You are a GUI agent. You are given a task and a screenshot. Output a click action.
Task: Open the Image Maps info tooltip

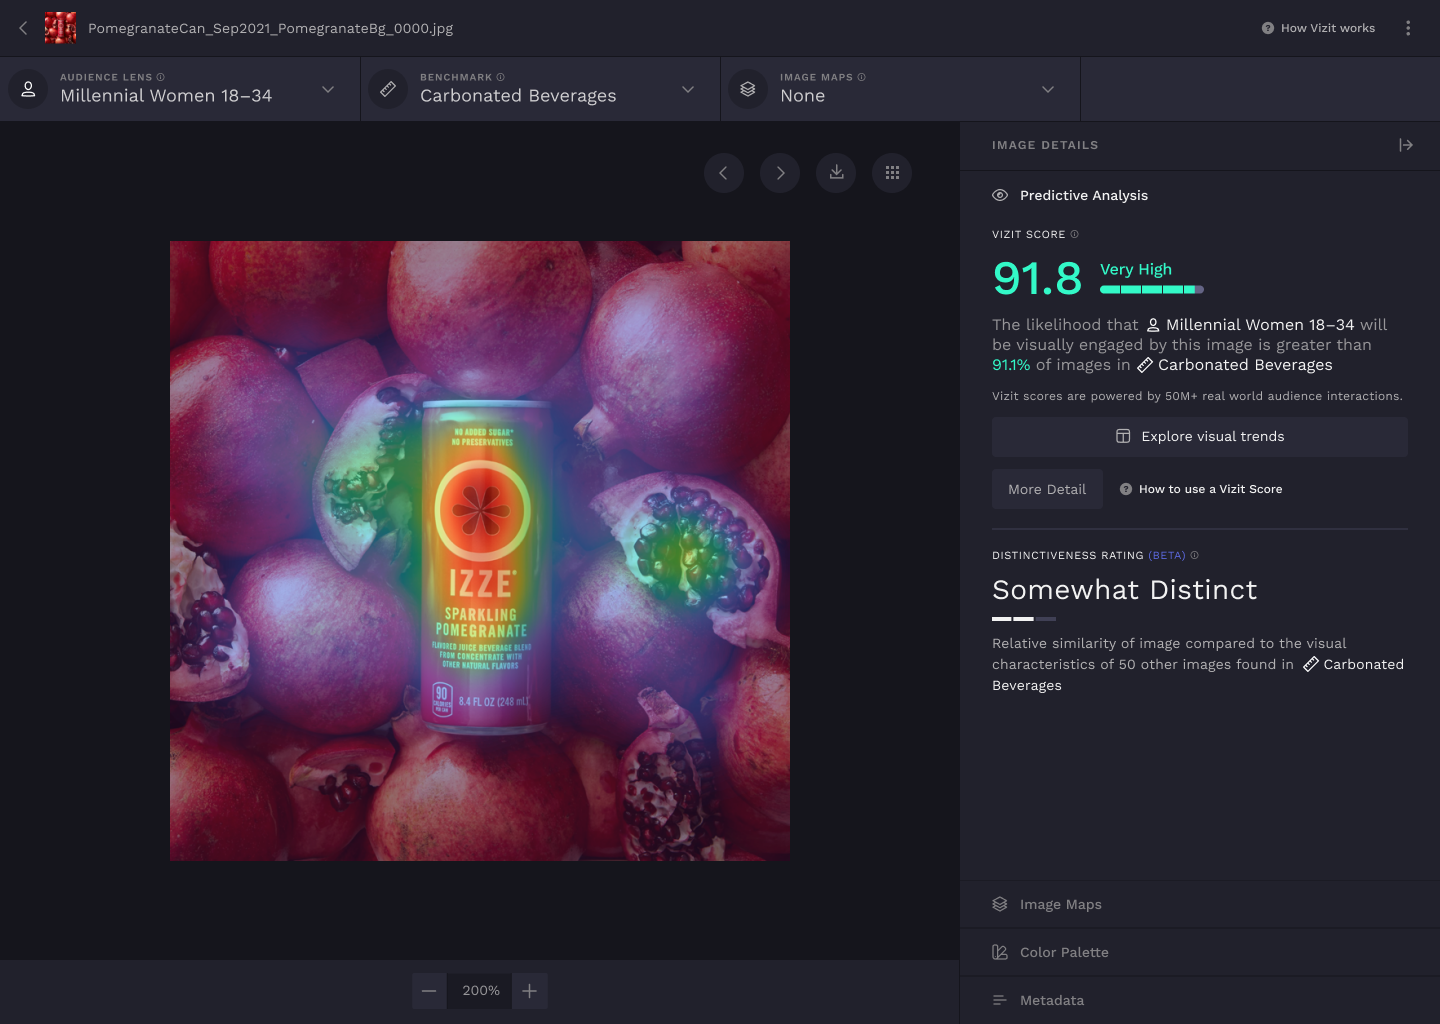click(862, 77)
